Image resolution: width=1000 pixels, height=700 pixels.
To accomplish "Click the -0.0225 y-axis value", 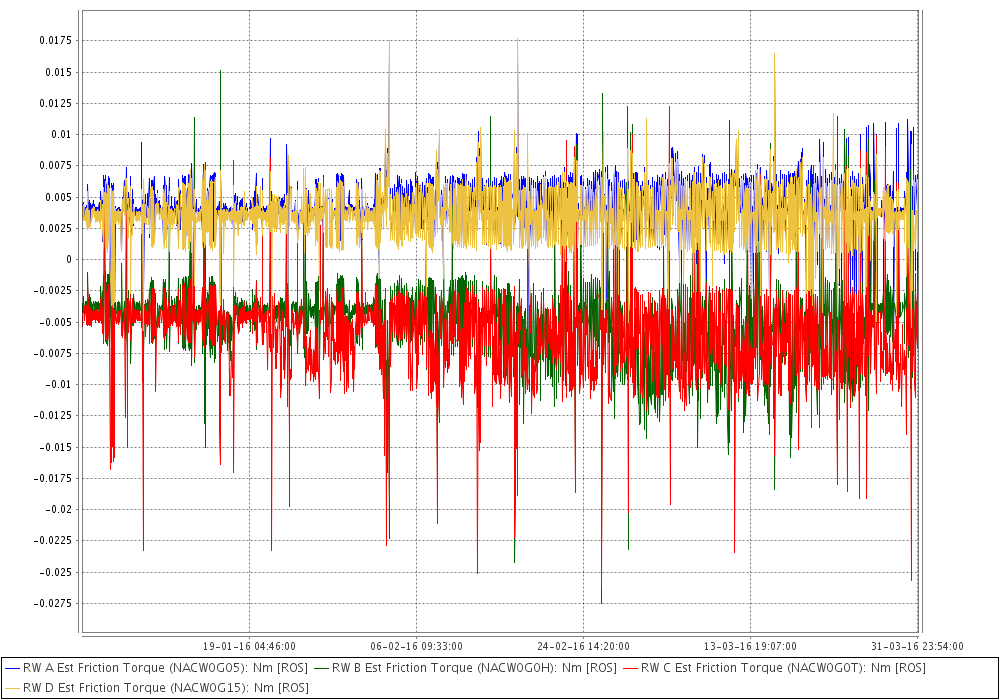I will tap(54, 541).
